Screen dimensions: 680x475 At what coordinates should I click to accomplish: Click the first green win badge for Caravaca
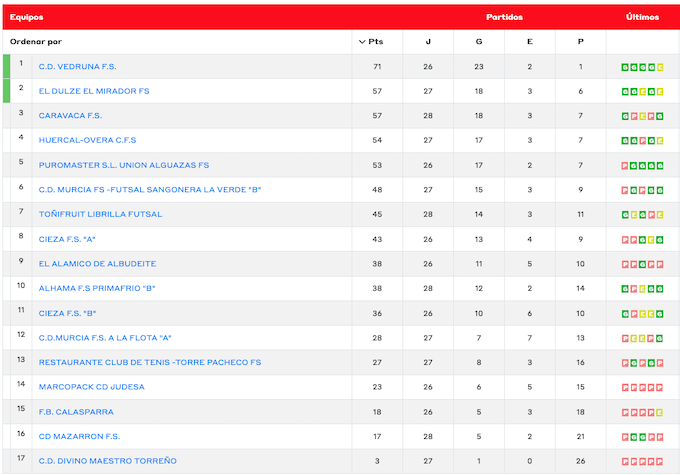coord(625,116)
